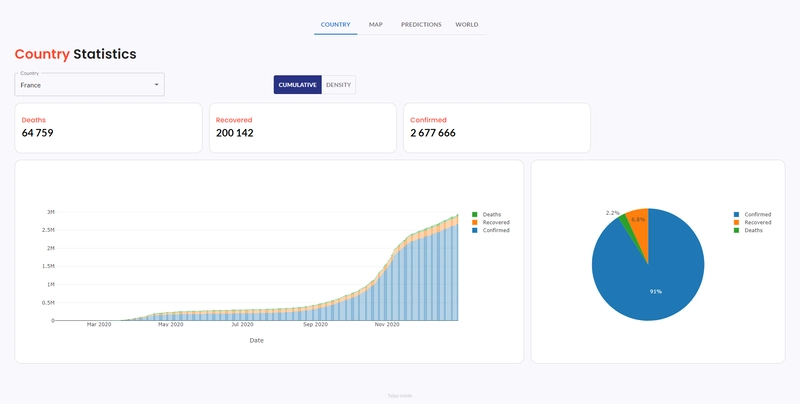Click the Mar 2020 axis label
The height and width of the screenshot is (404, 800).
(x=99, y=324)
